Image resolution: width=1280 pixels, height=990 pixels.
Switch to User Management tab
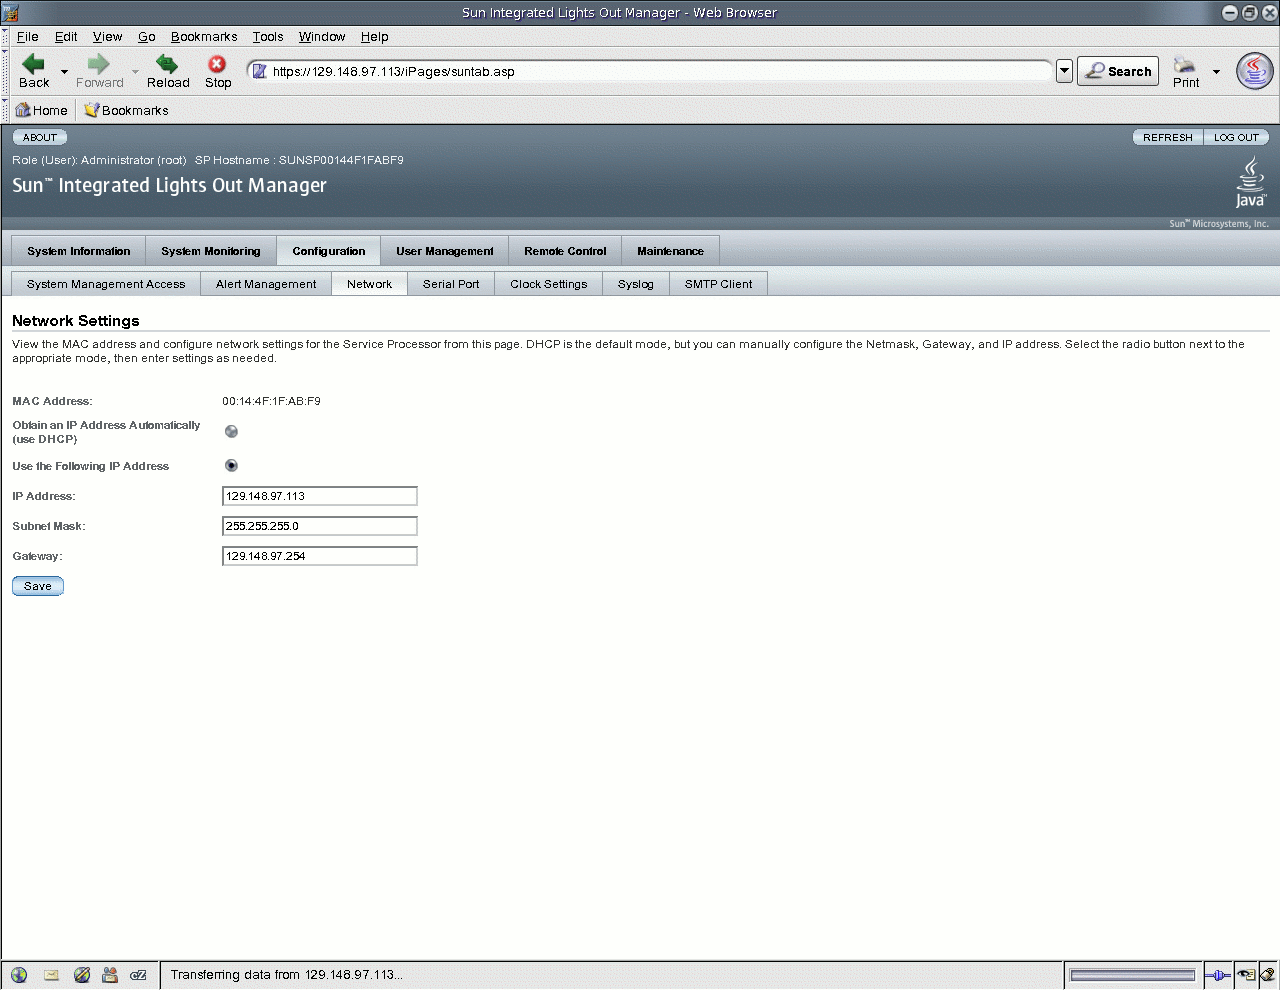point(445,251)
